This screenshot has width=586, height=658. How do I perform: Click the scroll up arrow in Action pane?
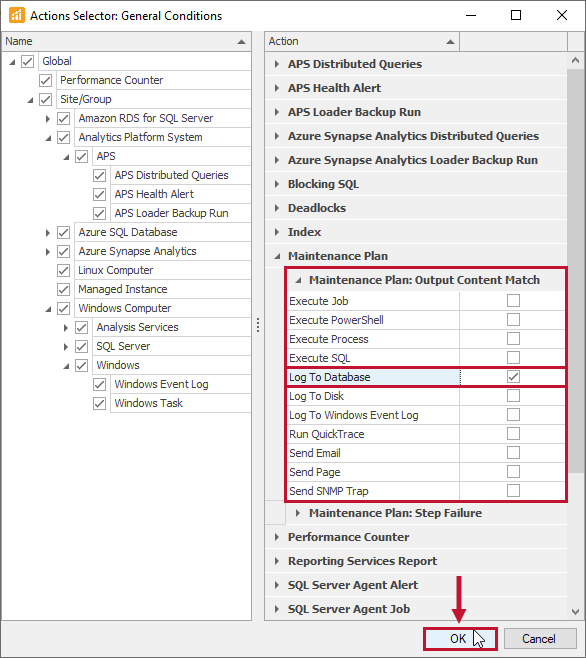click(576, 60)
